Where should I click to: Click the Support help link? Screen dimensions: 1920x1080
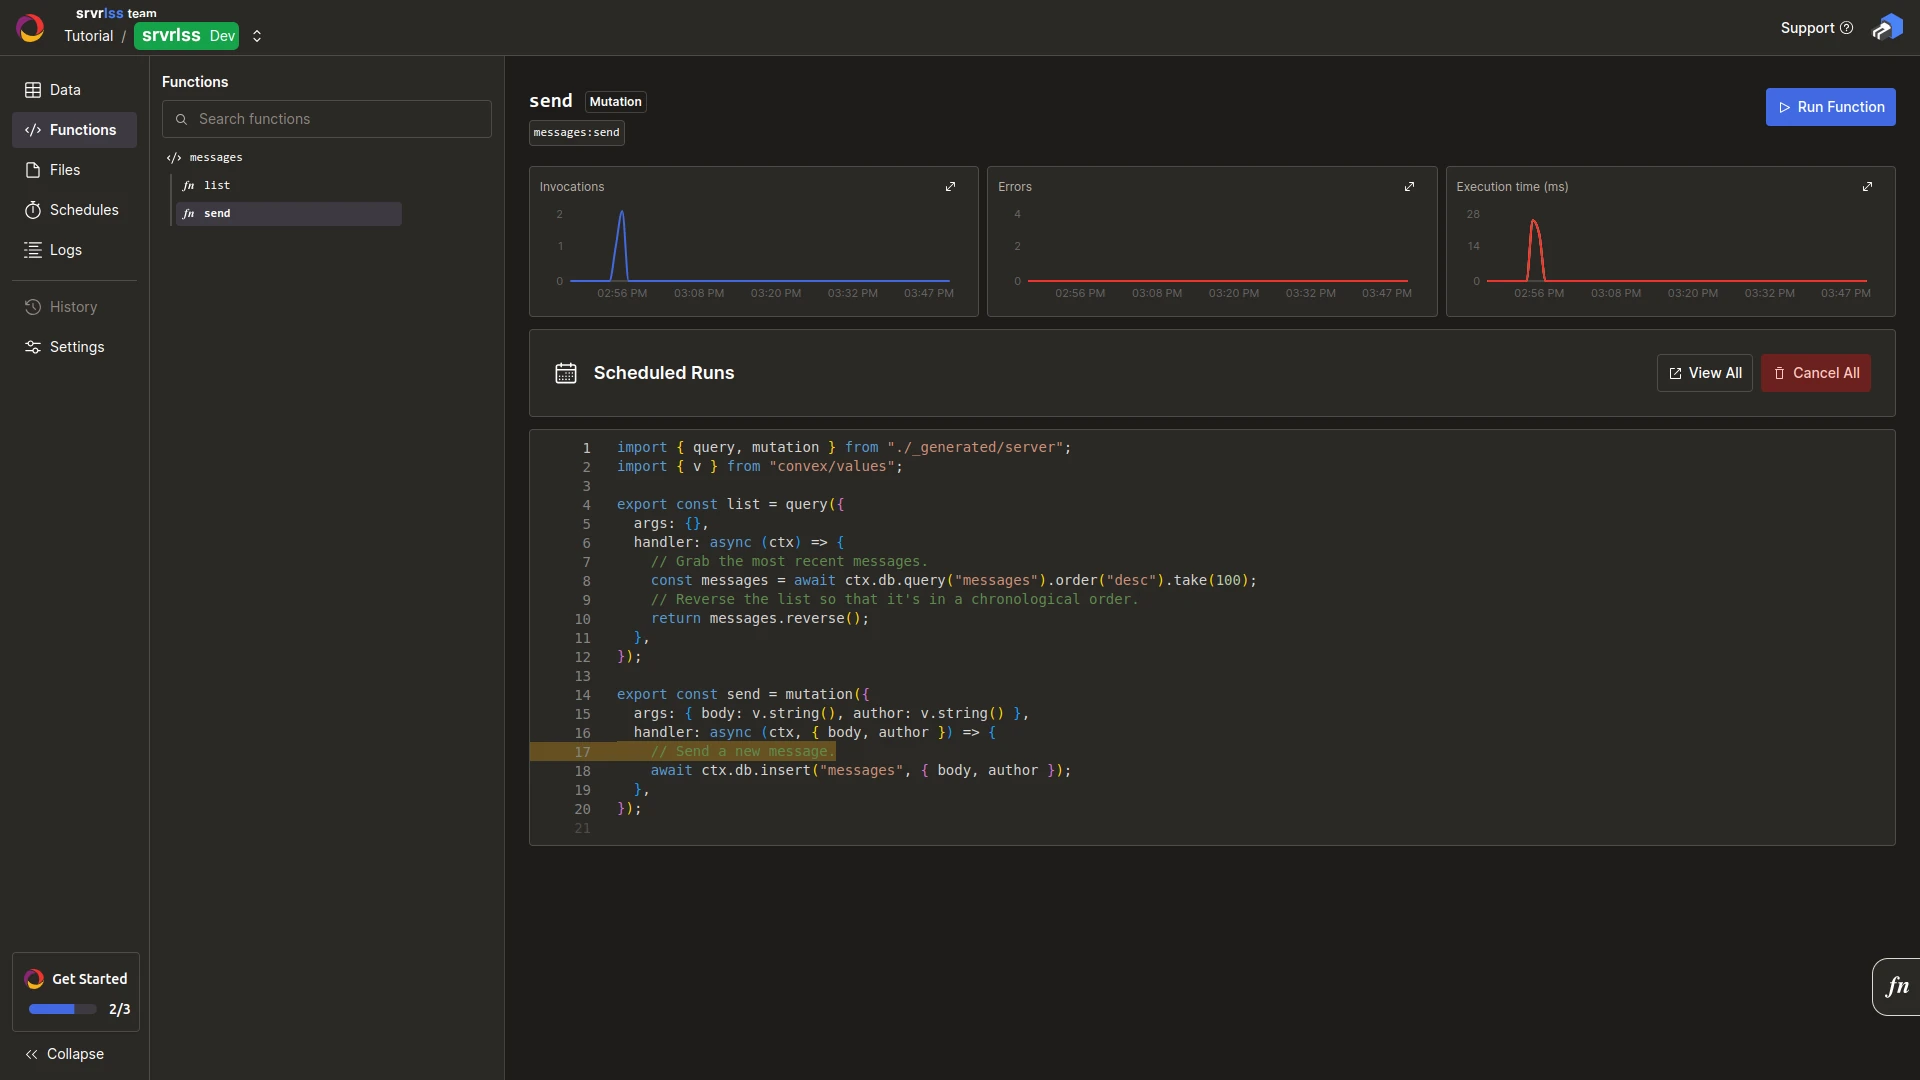[1816, 28]
